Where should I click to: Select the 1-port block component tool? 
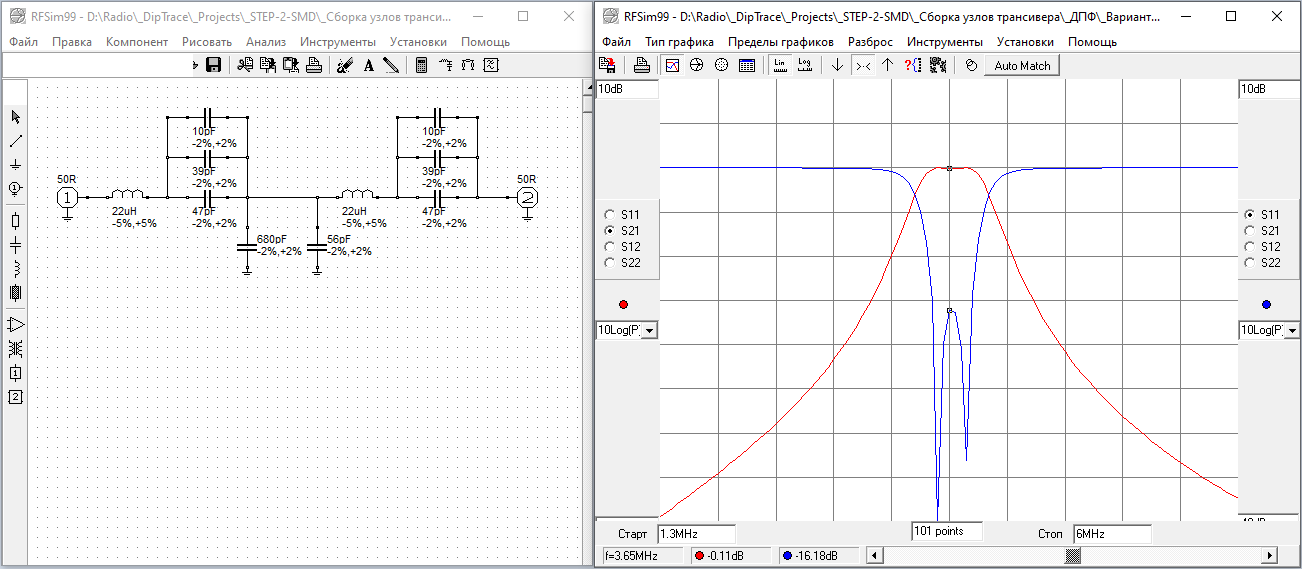(15, 373)
